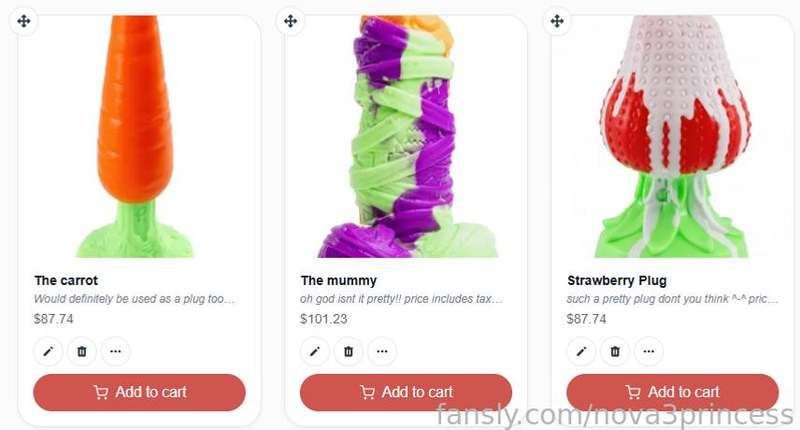Expand The mummy truncated description text
This screenshot has width=800, height=430.
(x=402, y=299)
